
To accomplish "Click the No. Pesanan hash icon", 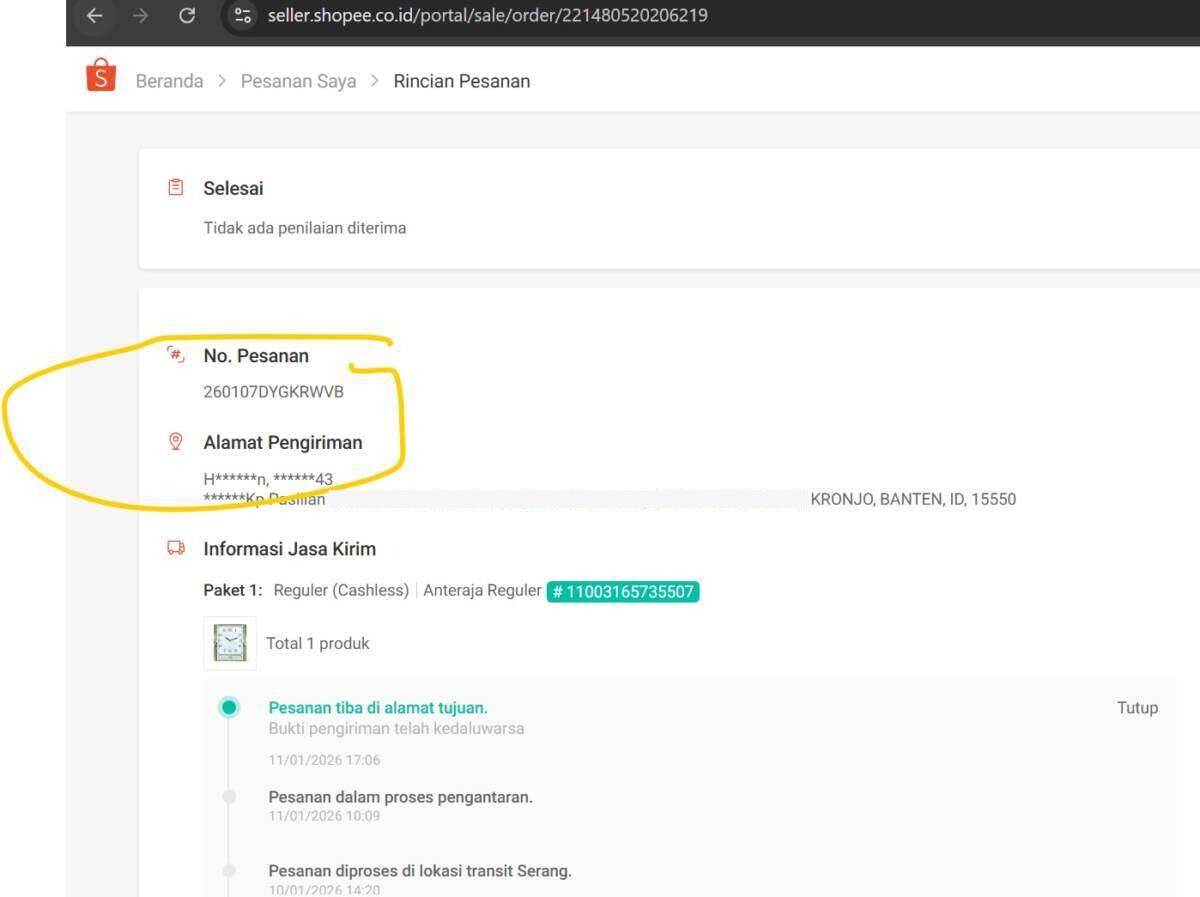I will click(176, 355).
